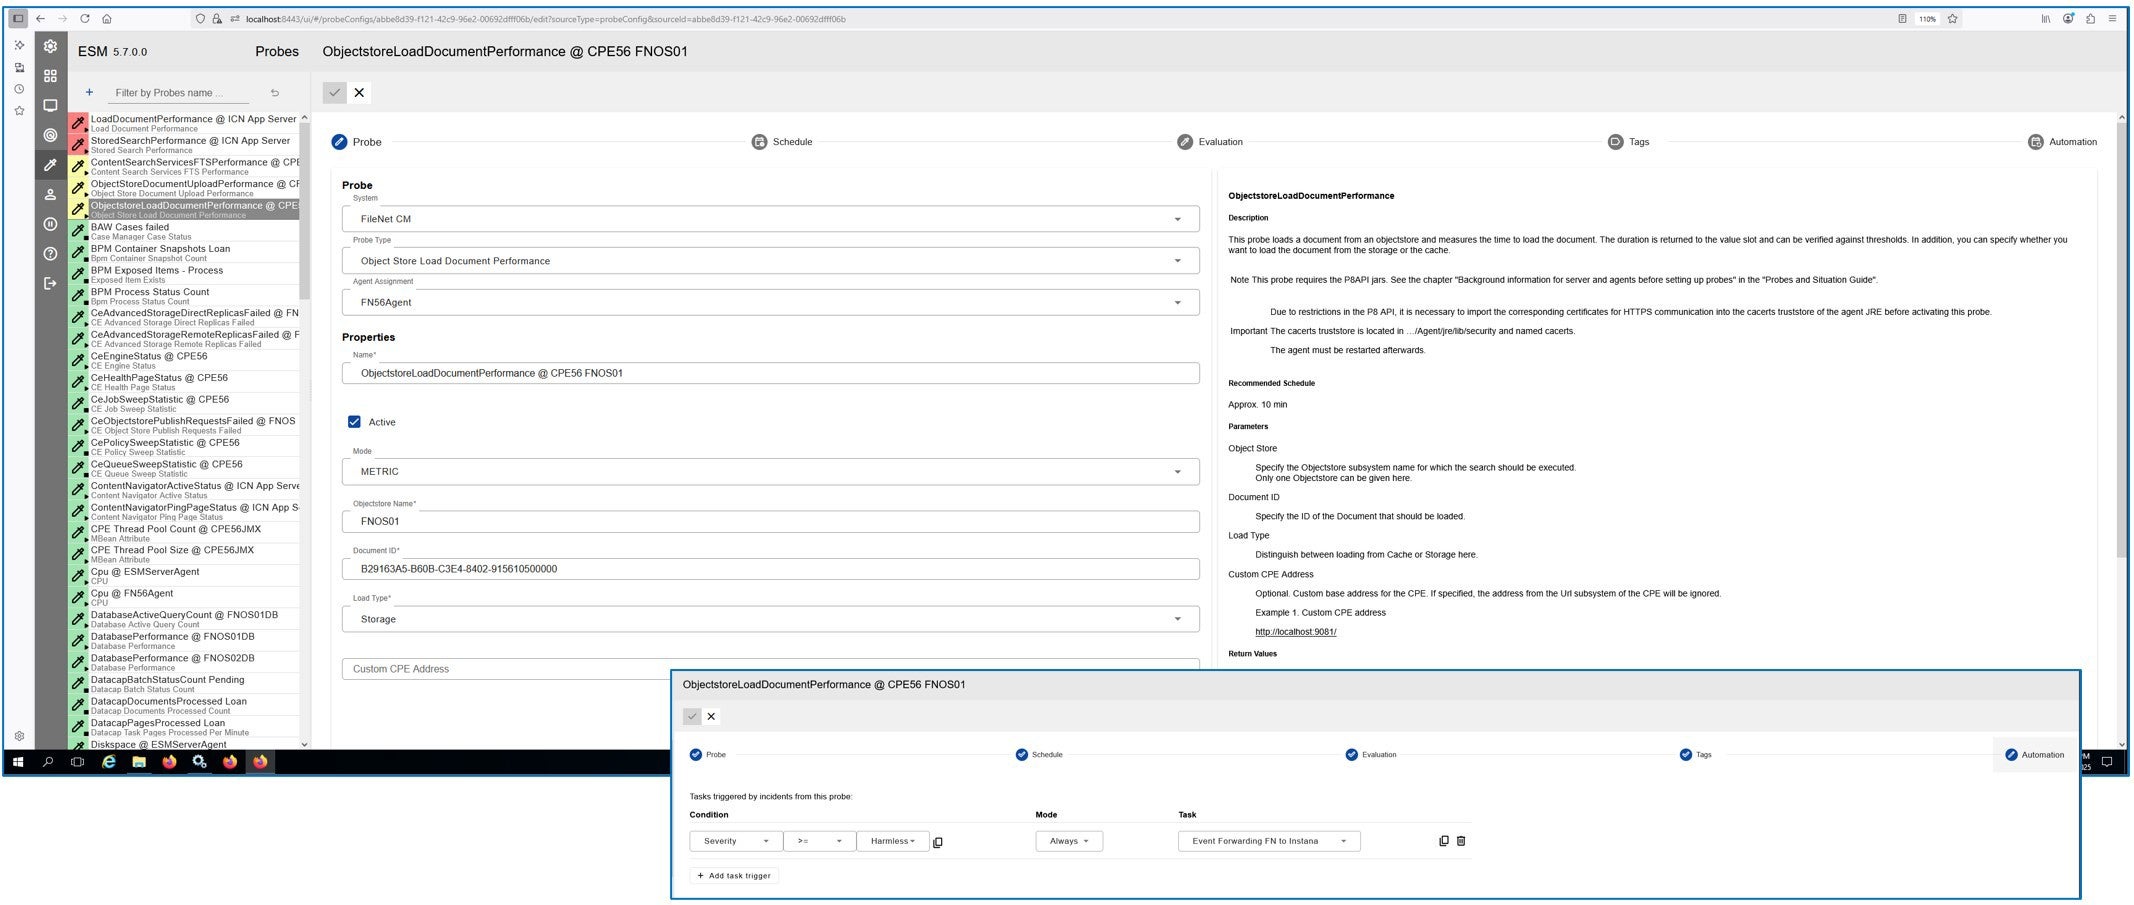
Task: Duplicate the Event Forwarding task trigger row
Action: [1443, 841]
